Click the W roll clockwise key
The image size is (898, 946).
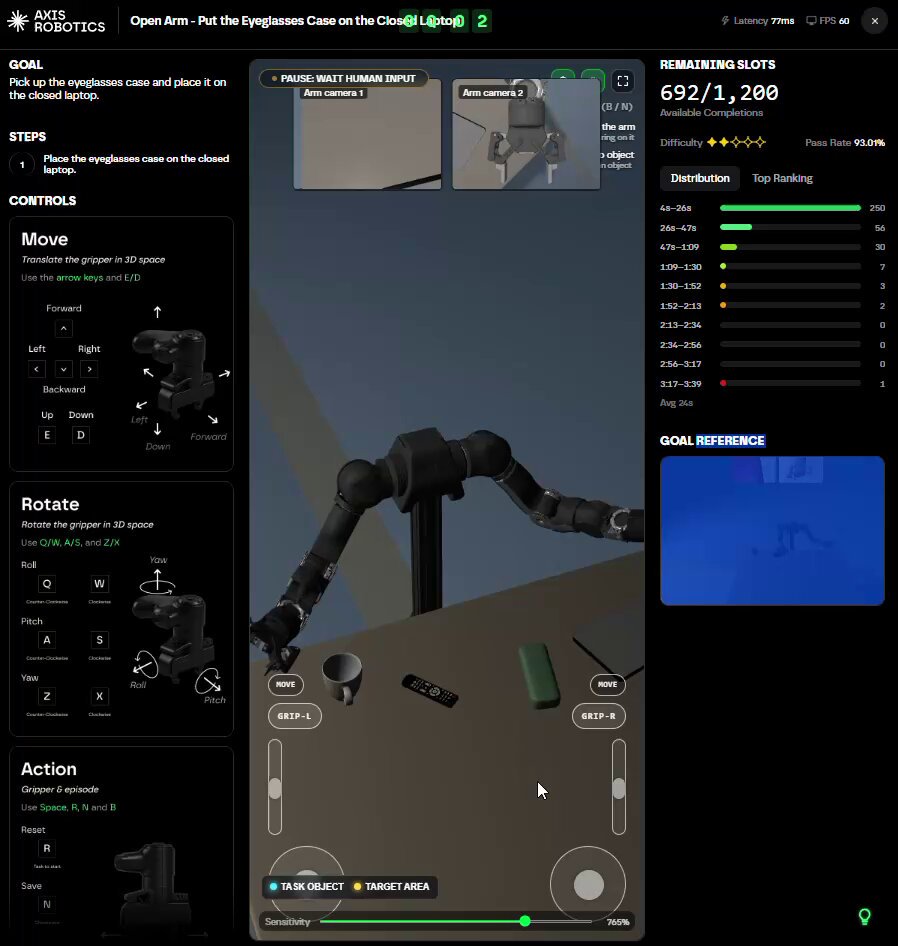click(100, 584)
